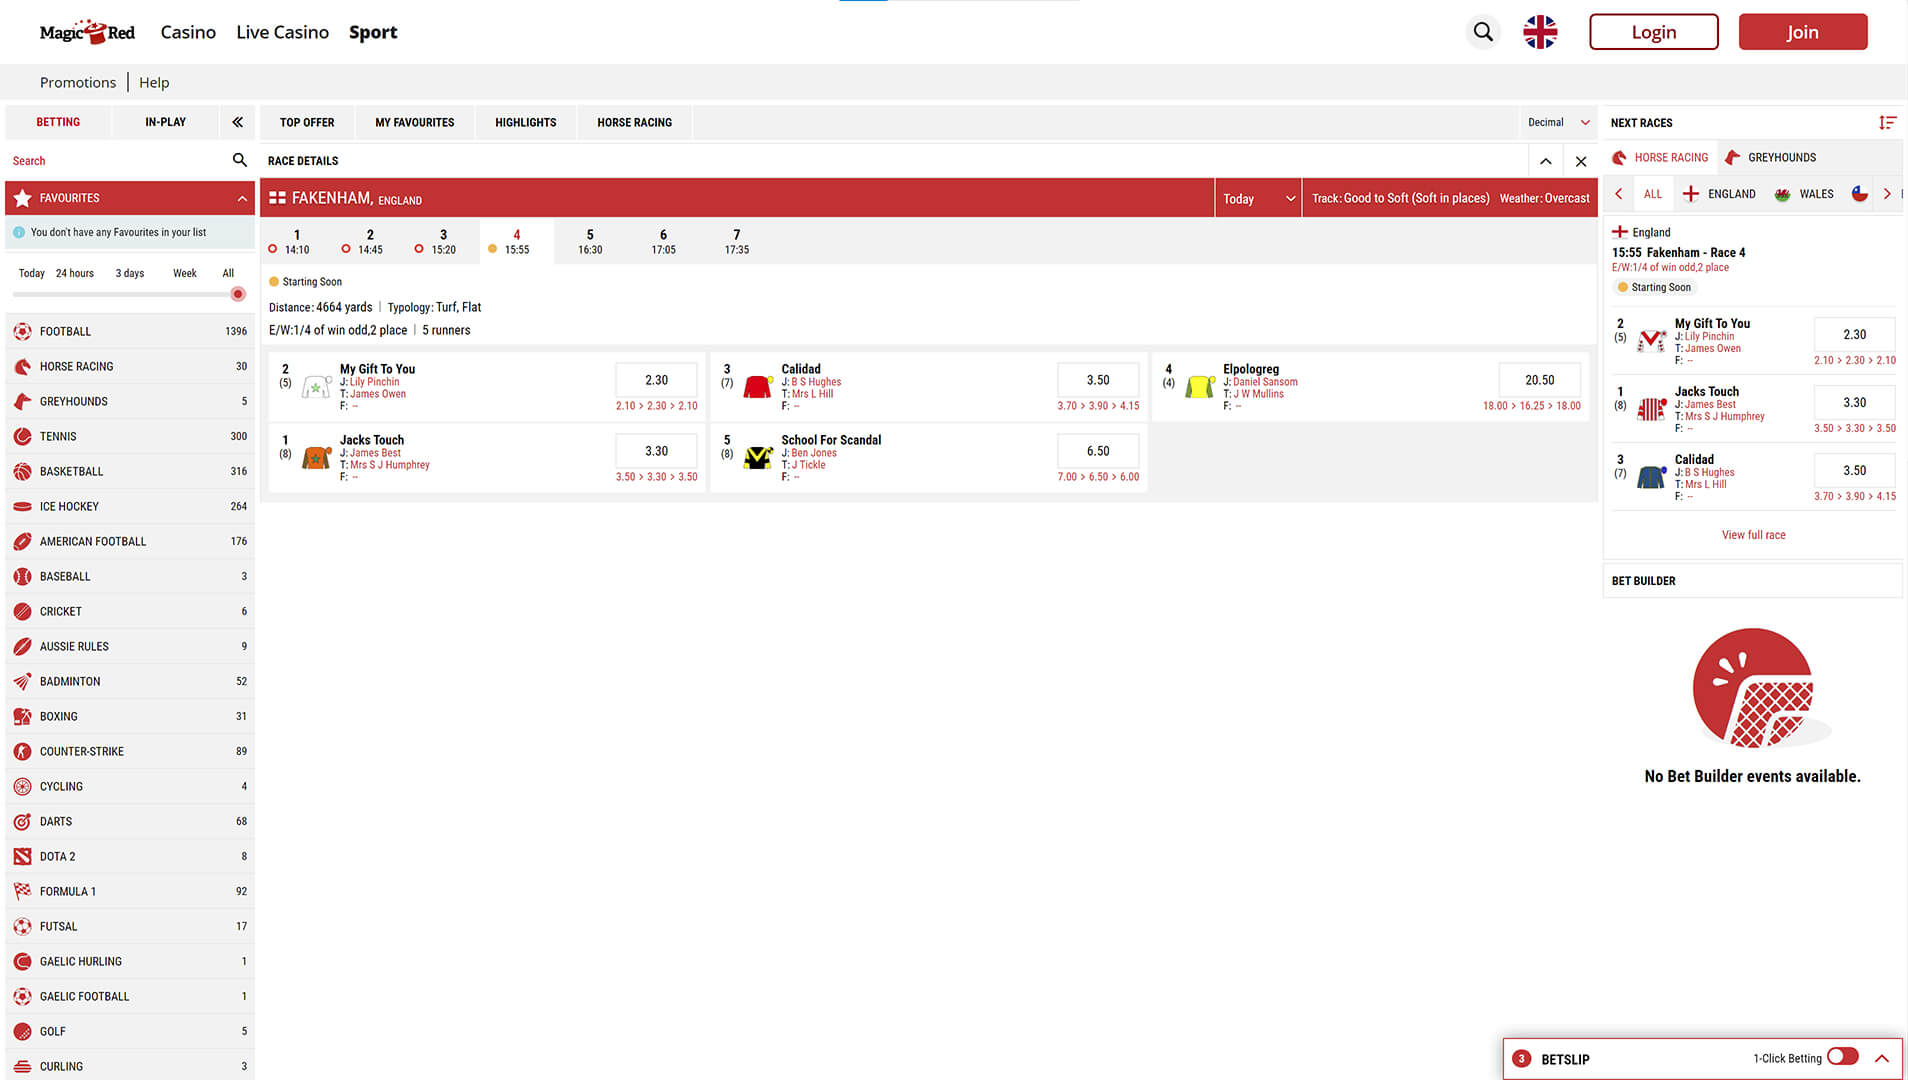This screenshot has width=1908, height=1080.
Task: Open the In-Play tab
Action: coord(165,122)
